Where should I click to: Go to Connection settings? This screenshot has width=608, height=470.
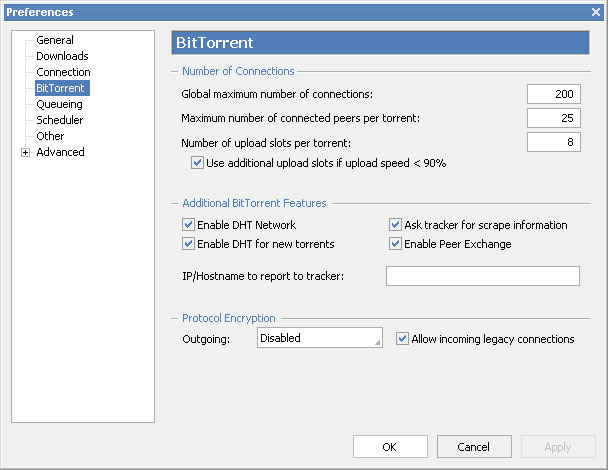point(63,72)
